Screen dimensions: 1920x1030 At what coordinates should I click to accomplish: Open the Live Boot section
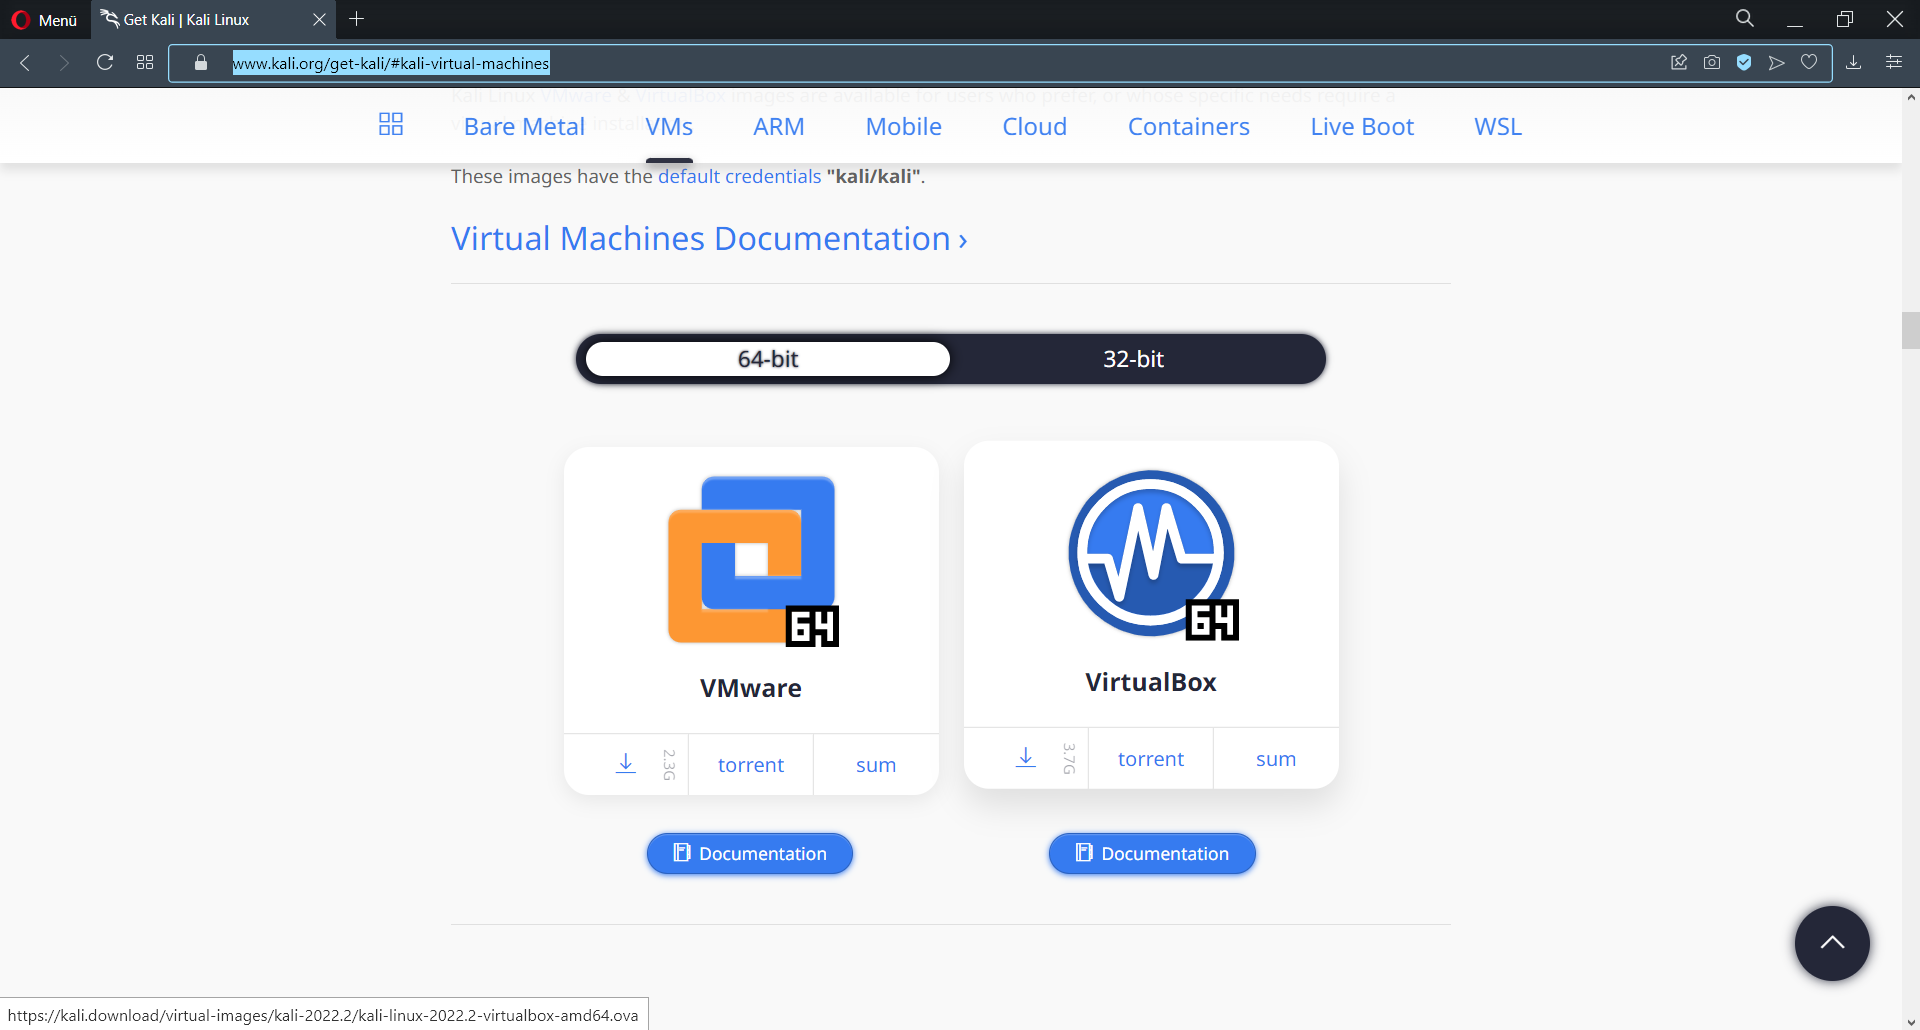pos(1362,127)
